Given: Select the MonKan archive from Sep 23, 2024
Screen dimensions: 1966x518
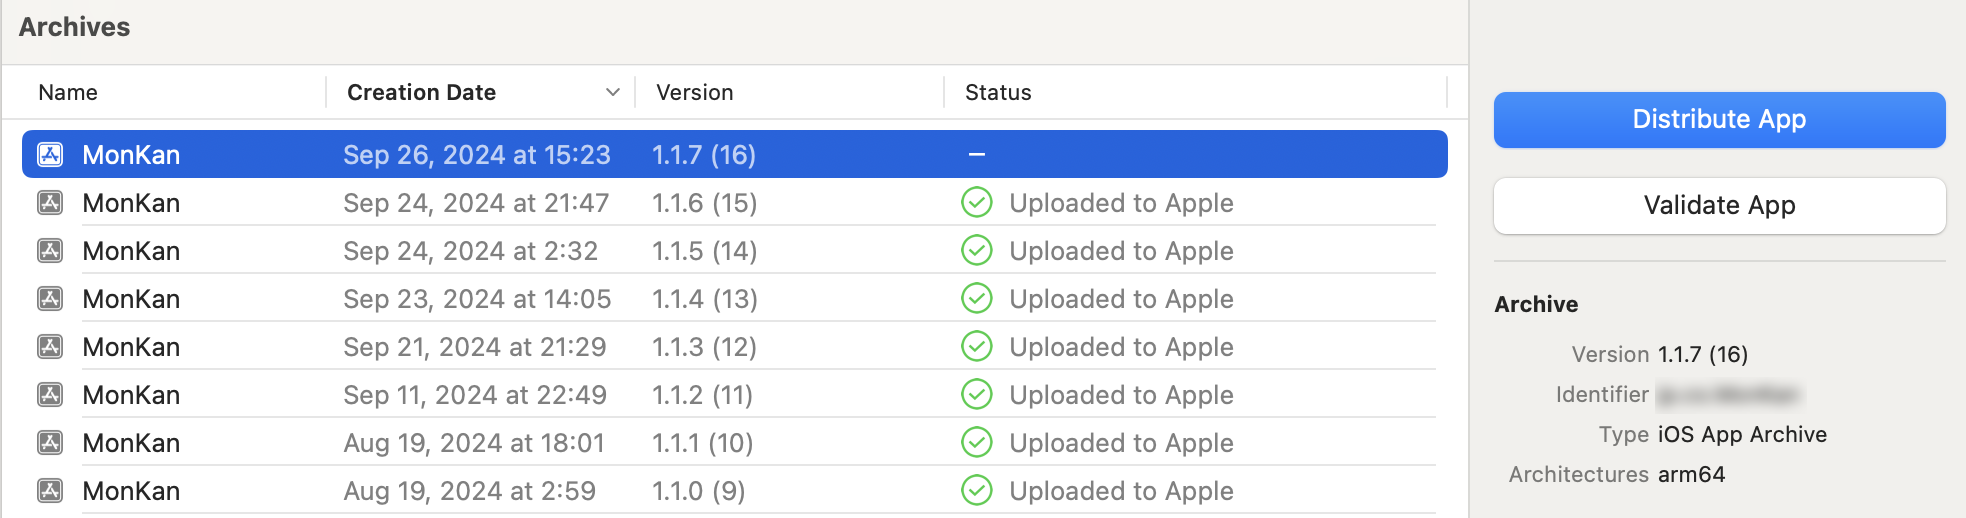Looking at the screenshot, I should 131,299.
